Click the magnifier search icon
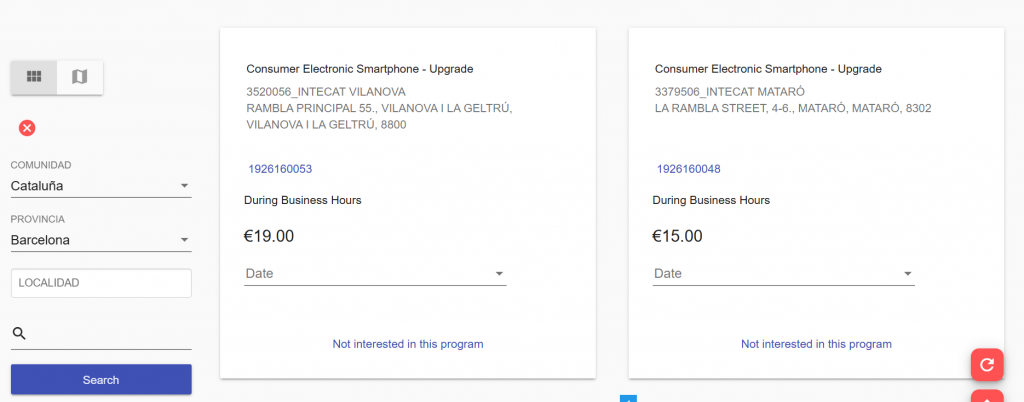Screen dimensions: 1024x402 tap(19, 334)
